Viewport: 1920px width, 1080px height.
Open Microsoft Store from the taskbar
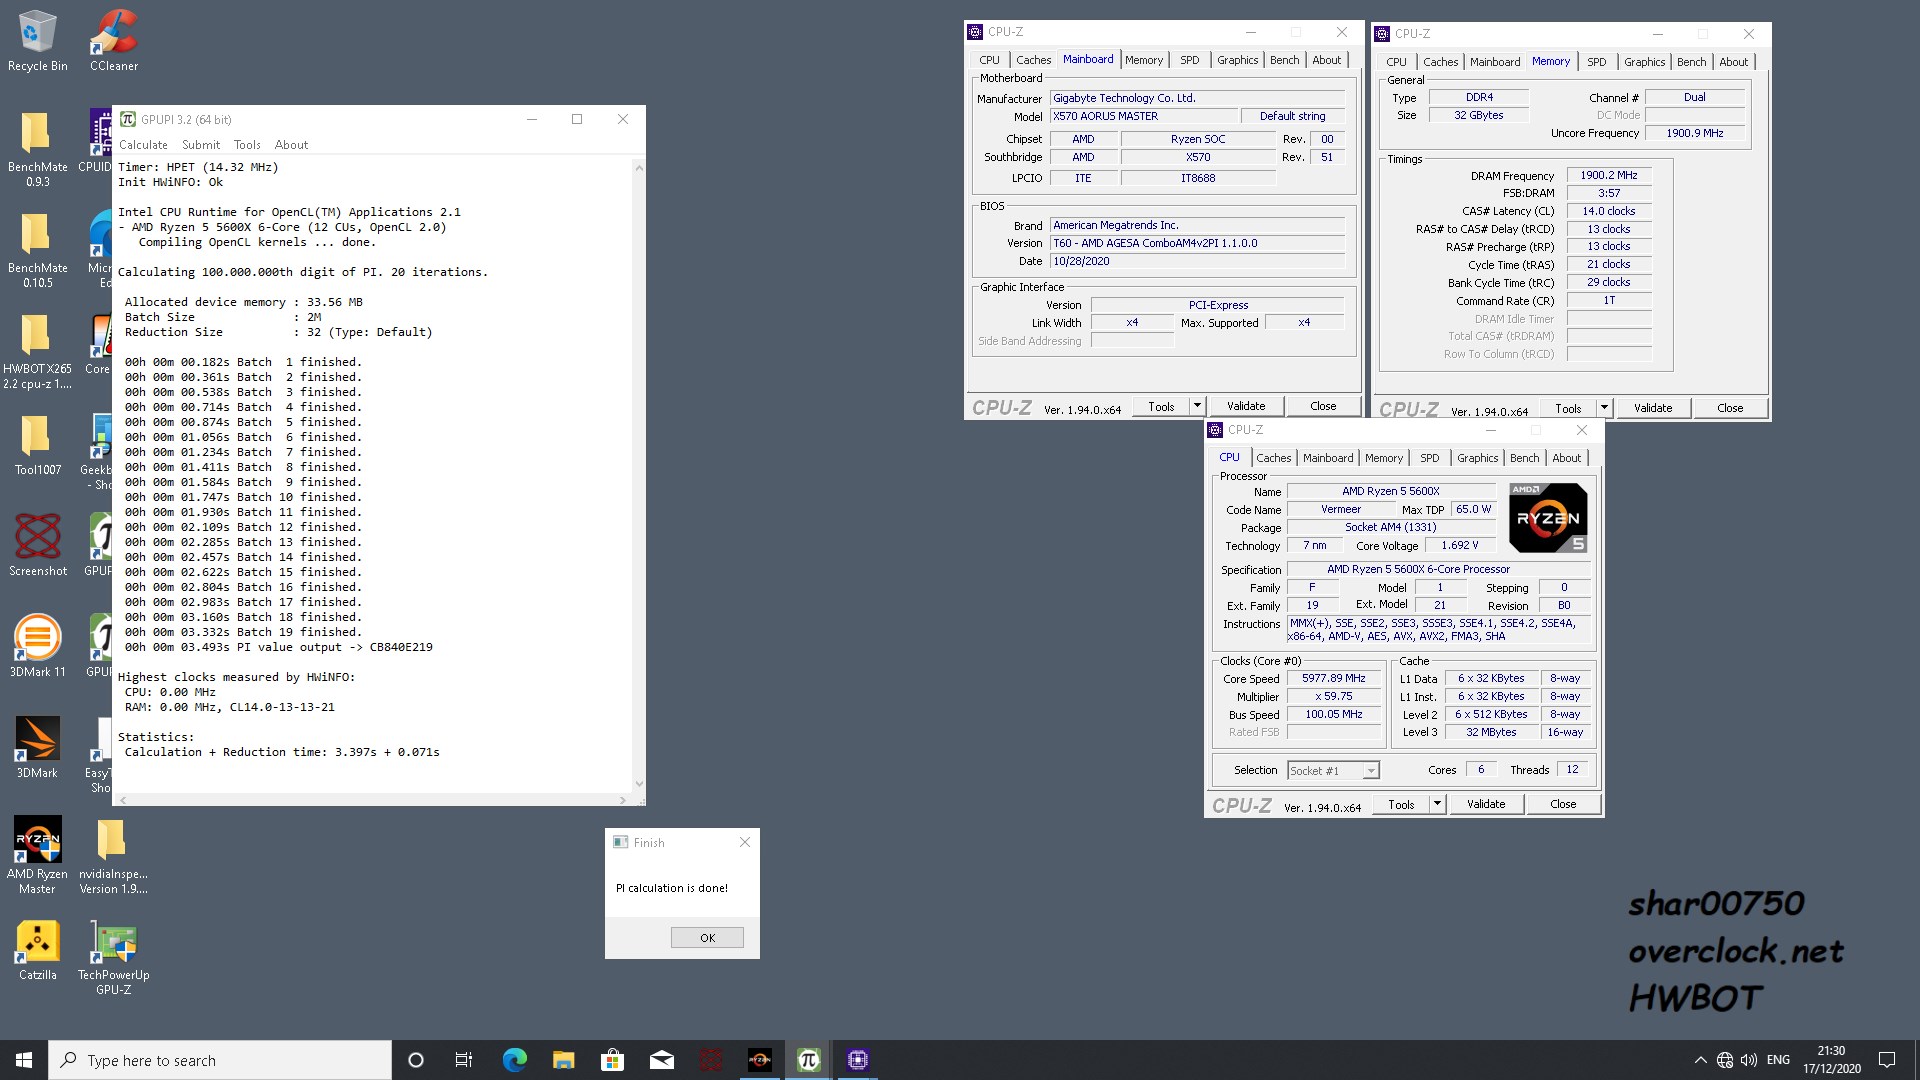coord(612,1060)
